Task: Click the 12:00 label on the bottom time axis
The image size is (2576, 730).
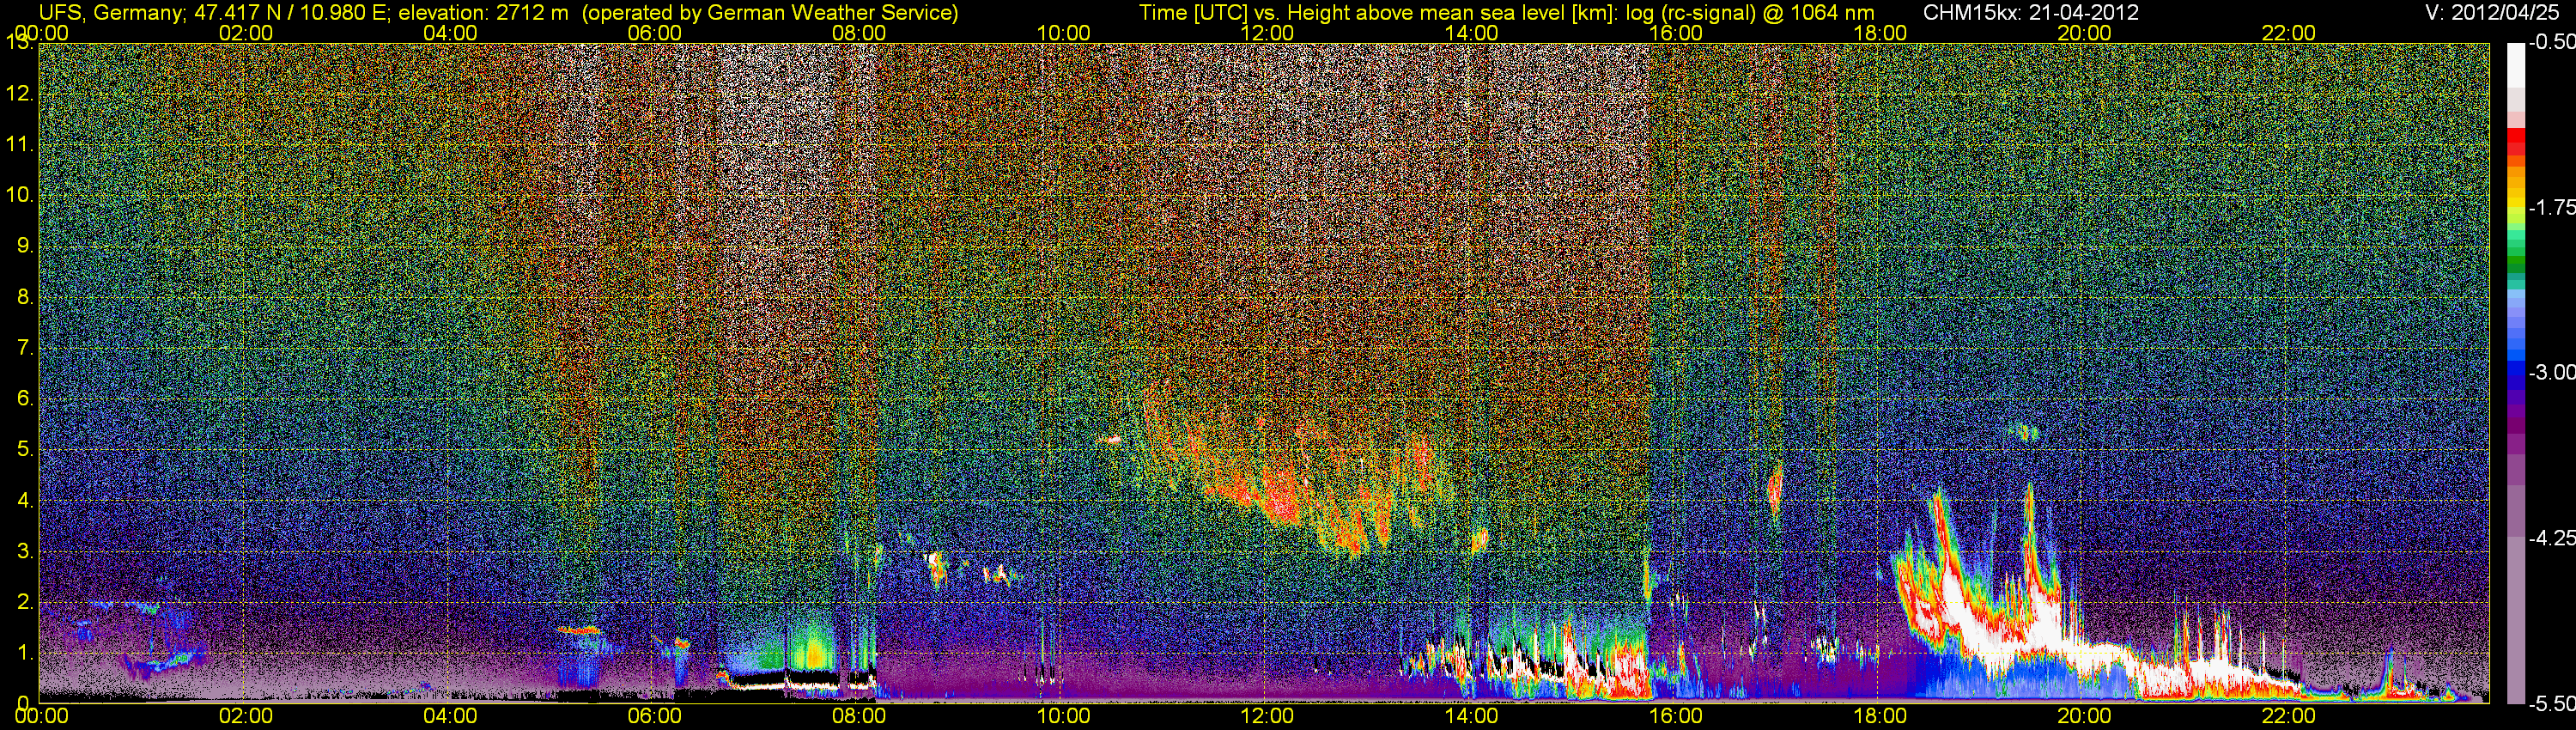Action: (1267, 716)
